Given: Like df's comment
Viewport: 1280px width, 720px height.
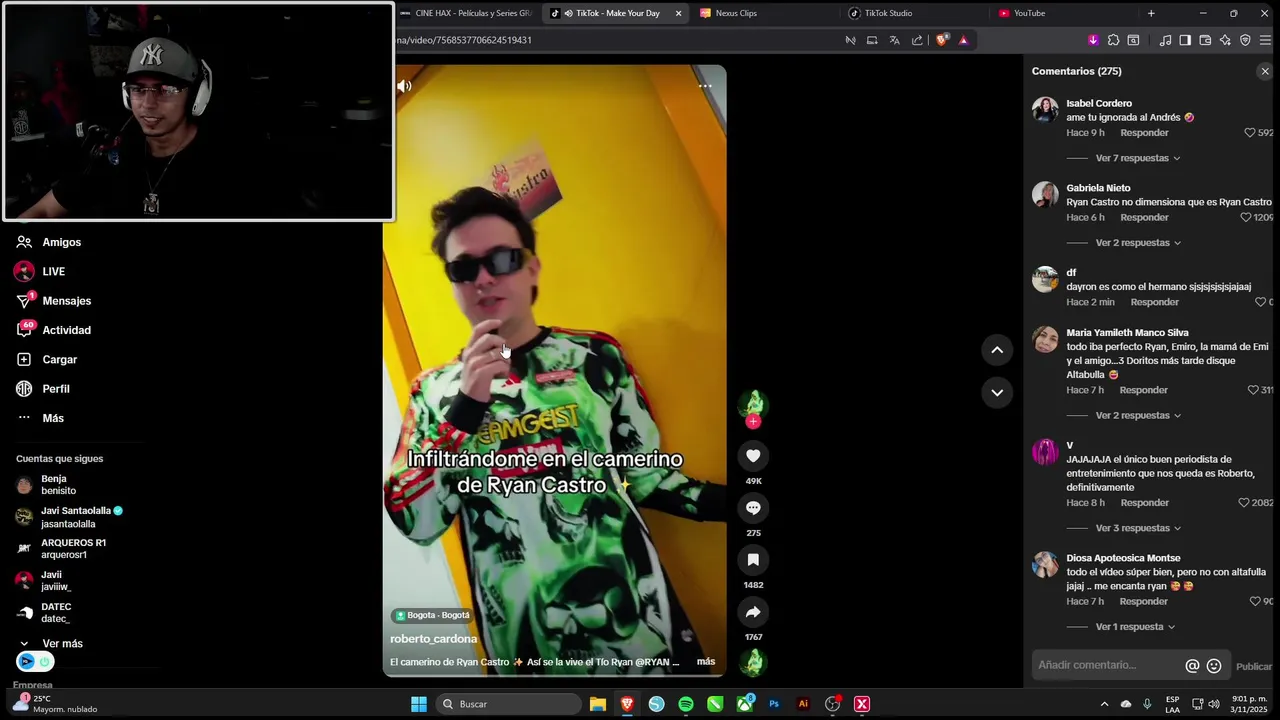Looking at the screenshot, I should (1261, 302).
